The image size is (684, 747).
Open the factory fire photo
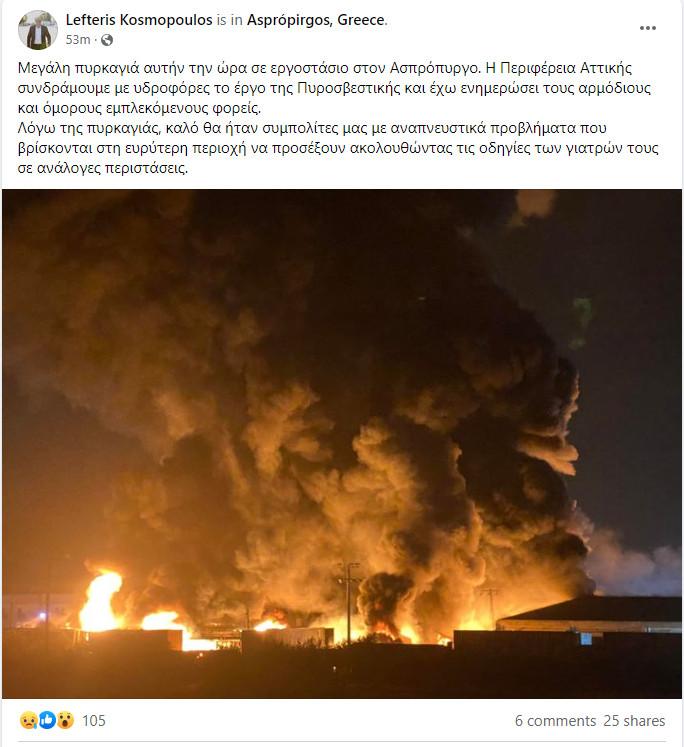click(x=342, y=444)
